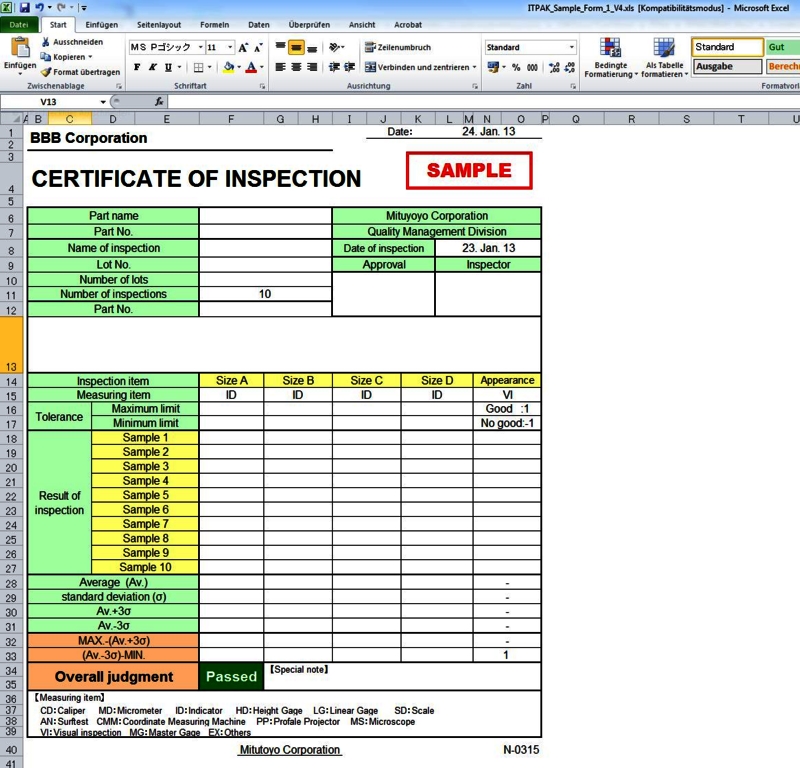Click the insert function fx icon
Image resolution: width=800 pixels, height=768 pixels.
pyautogui.click(x=159, y=102)
